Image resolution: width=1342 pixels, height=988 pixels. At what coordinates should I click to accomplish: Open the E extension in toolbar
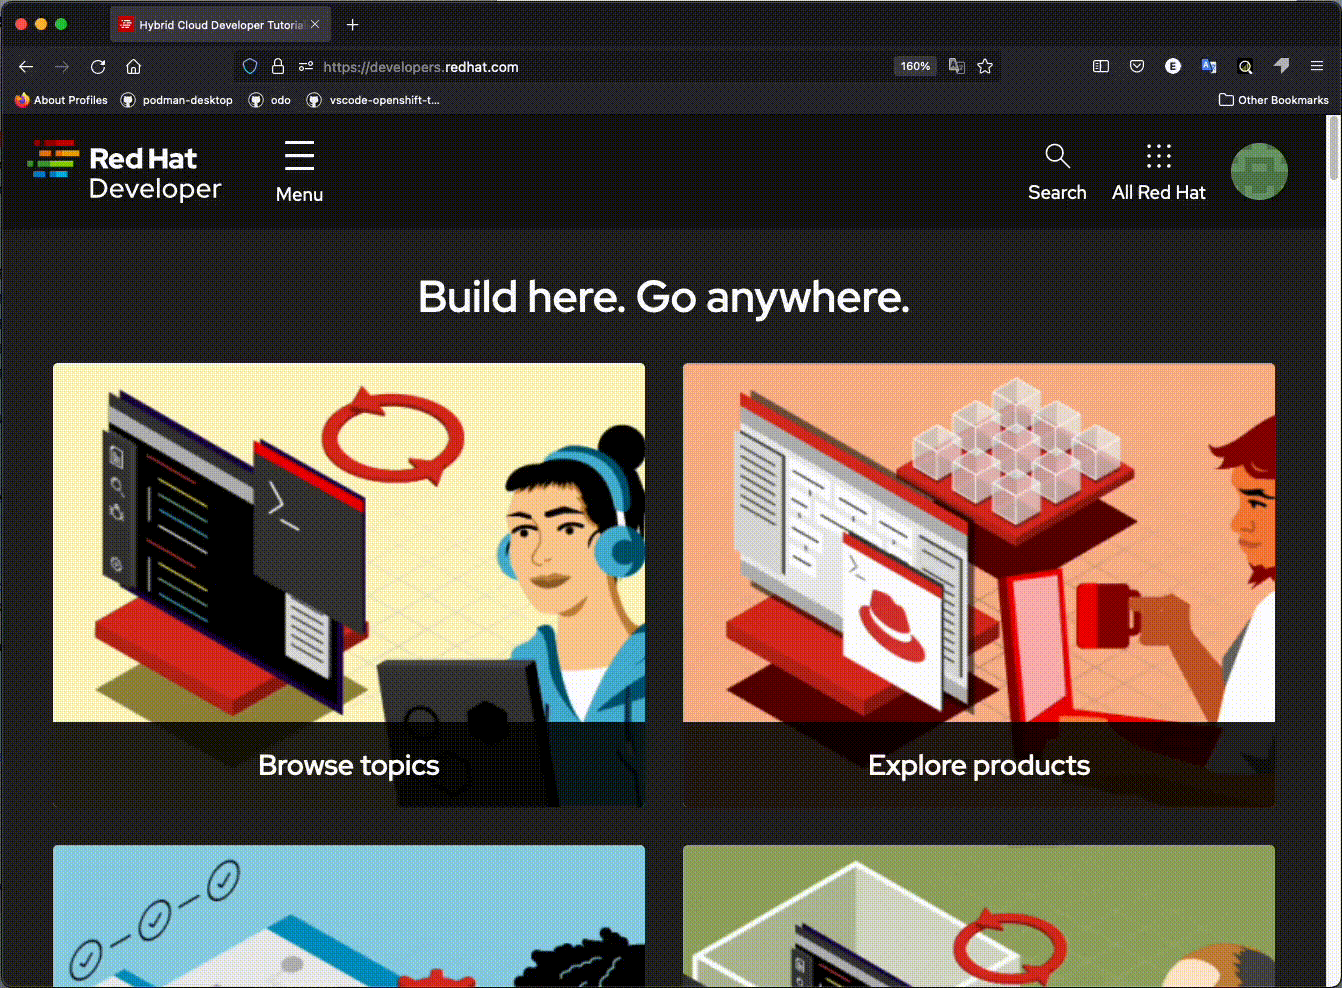pos(1173,67)
